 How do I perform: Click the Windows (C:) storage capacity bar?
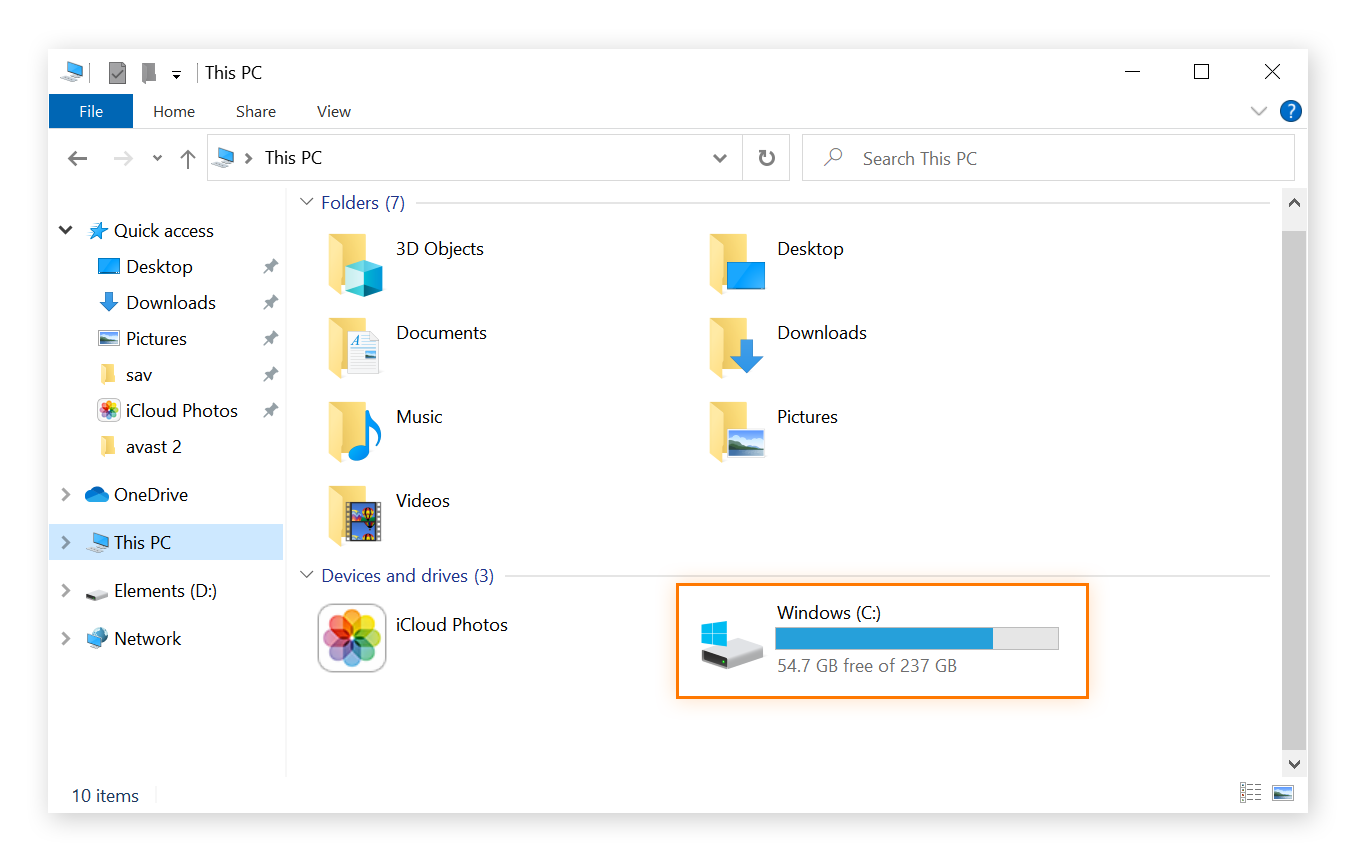coord(916,638)
